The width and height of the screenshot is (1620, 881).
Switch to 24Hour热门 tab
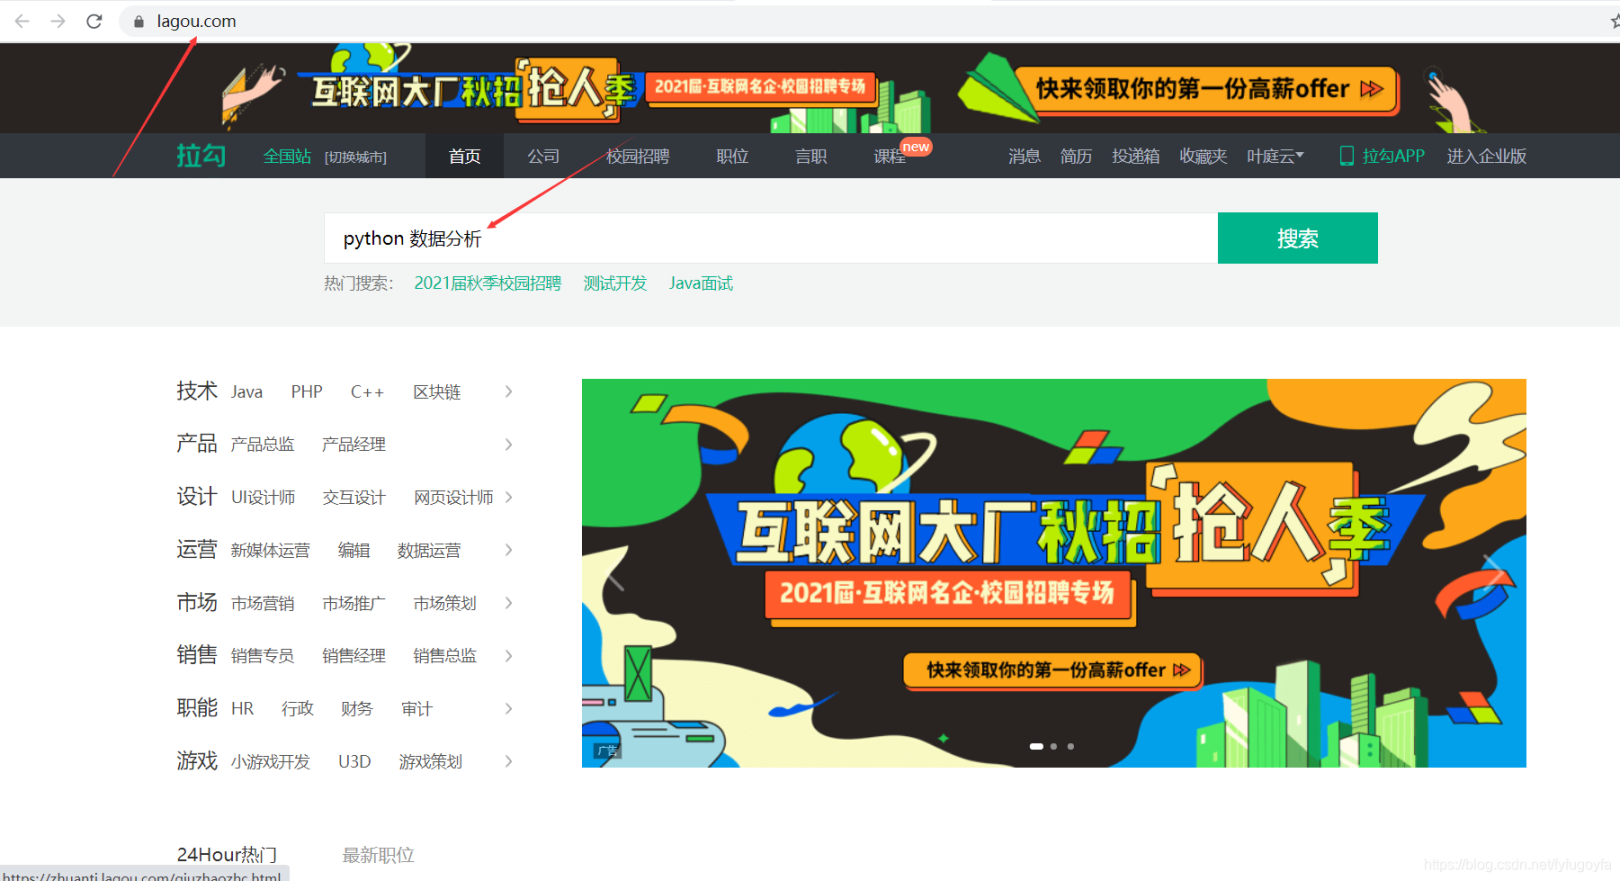tap(227, 855)
